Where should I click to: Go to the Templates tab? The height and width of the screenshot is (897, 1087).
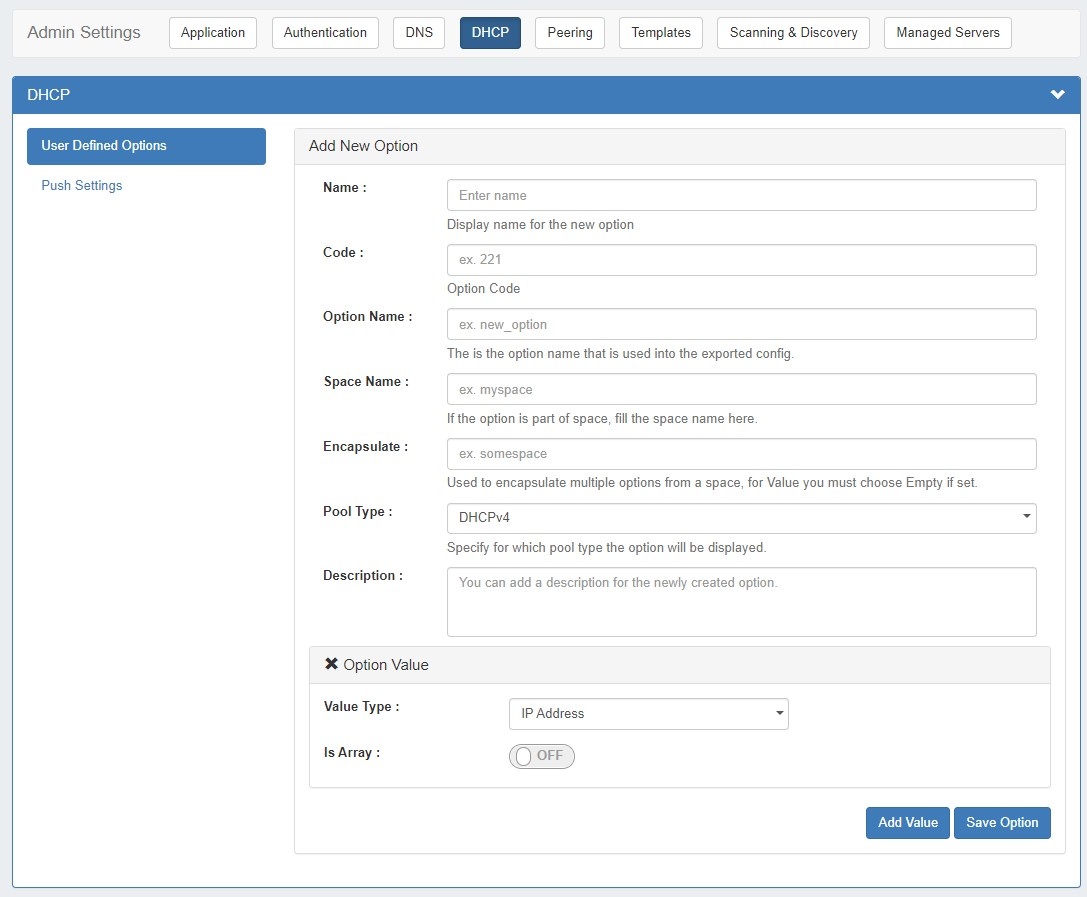tap(660, 32)
